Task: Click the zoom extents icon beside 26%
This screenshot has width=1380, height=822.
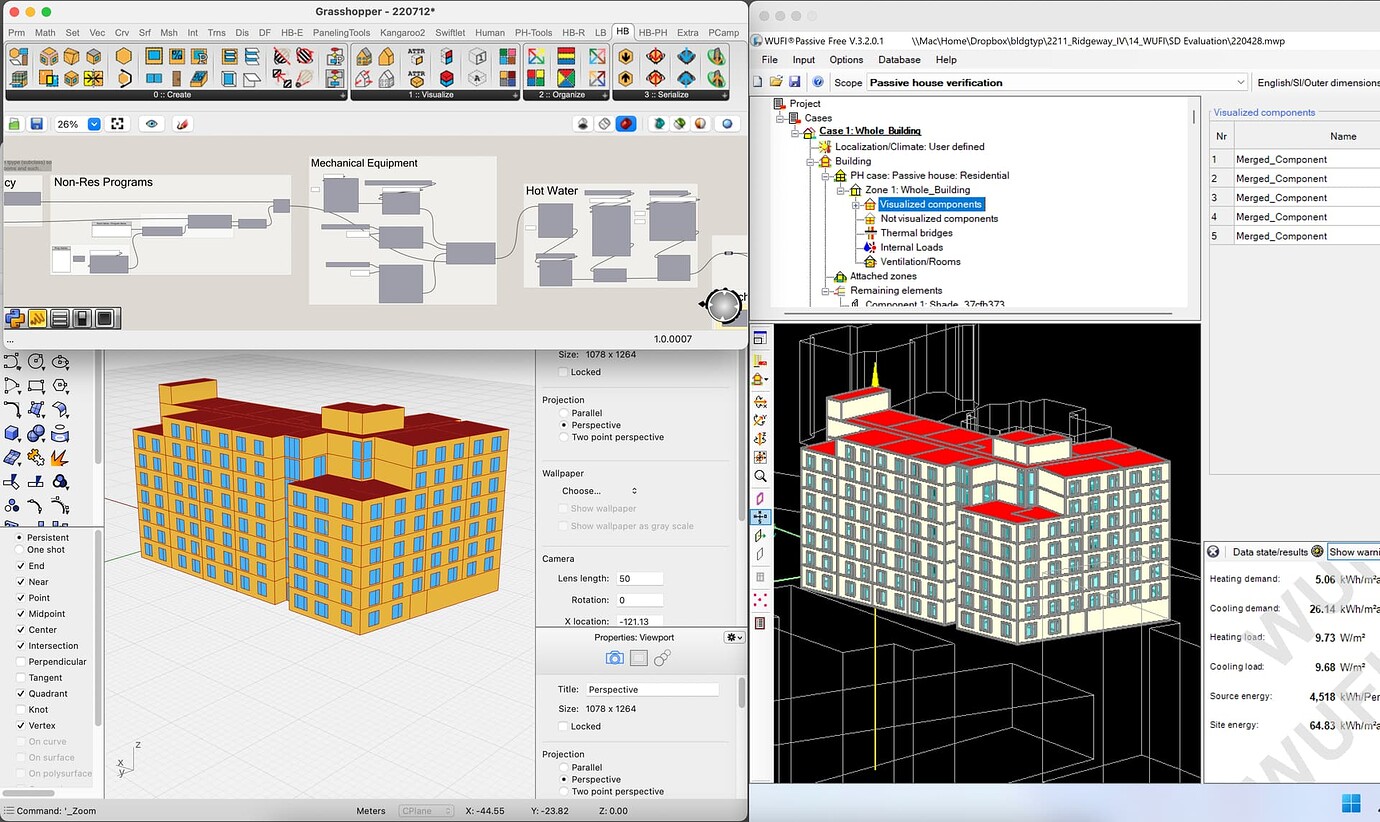Action: (118, 124)
